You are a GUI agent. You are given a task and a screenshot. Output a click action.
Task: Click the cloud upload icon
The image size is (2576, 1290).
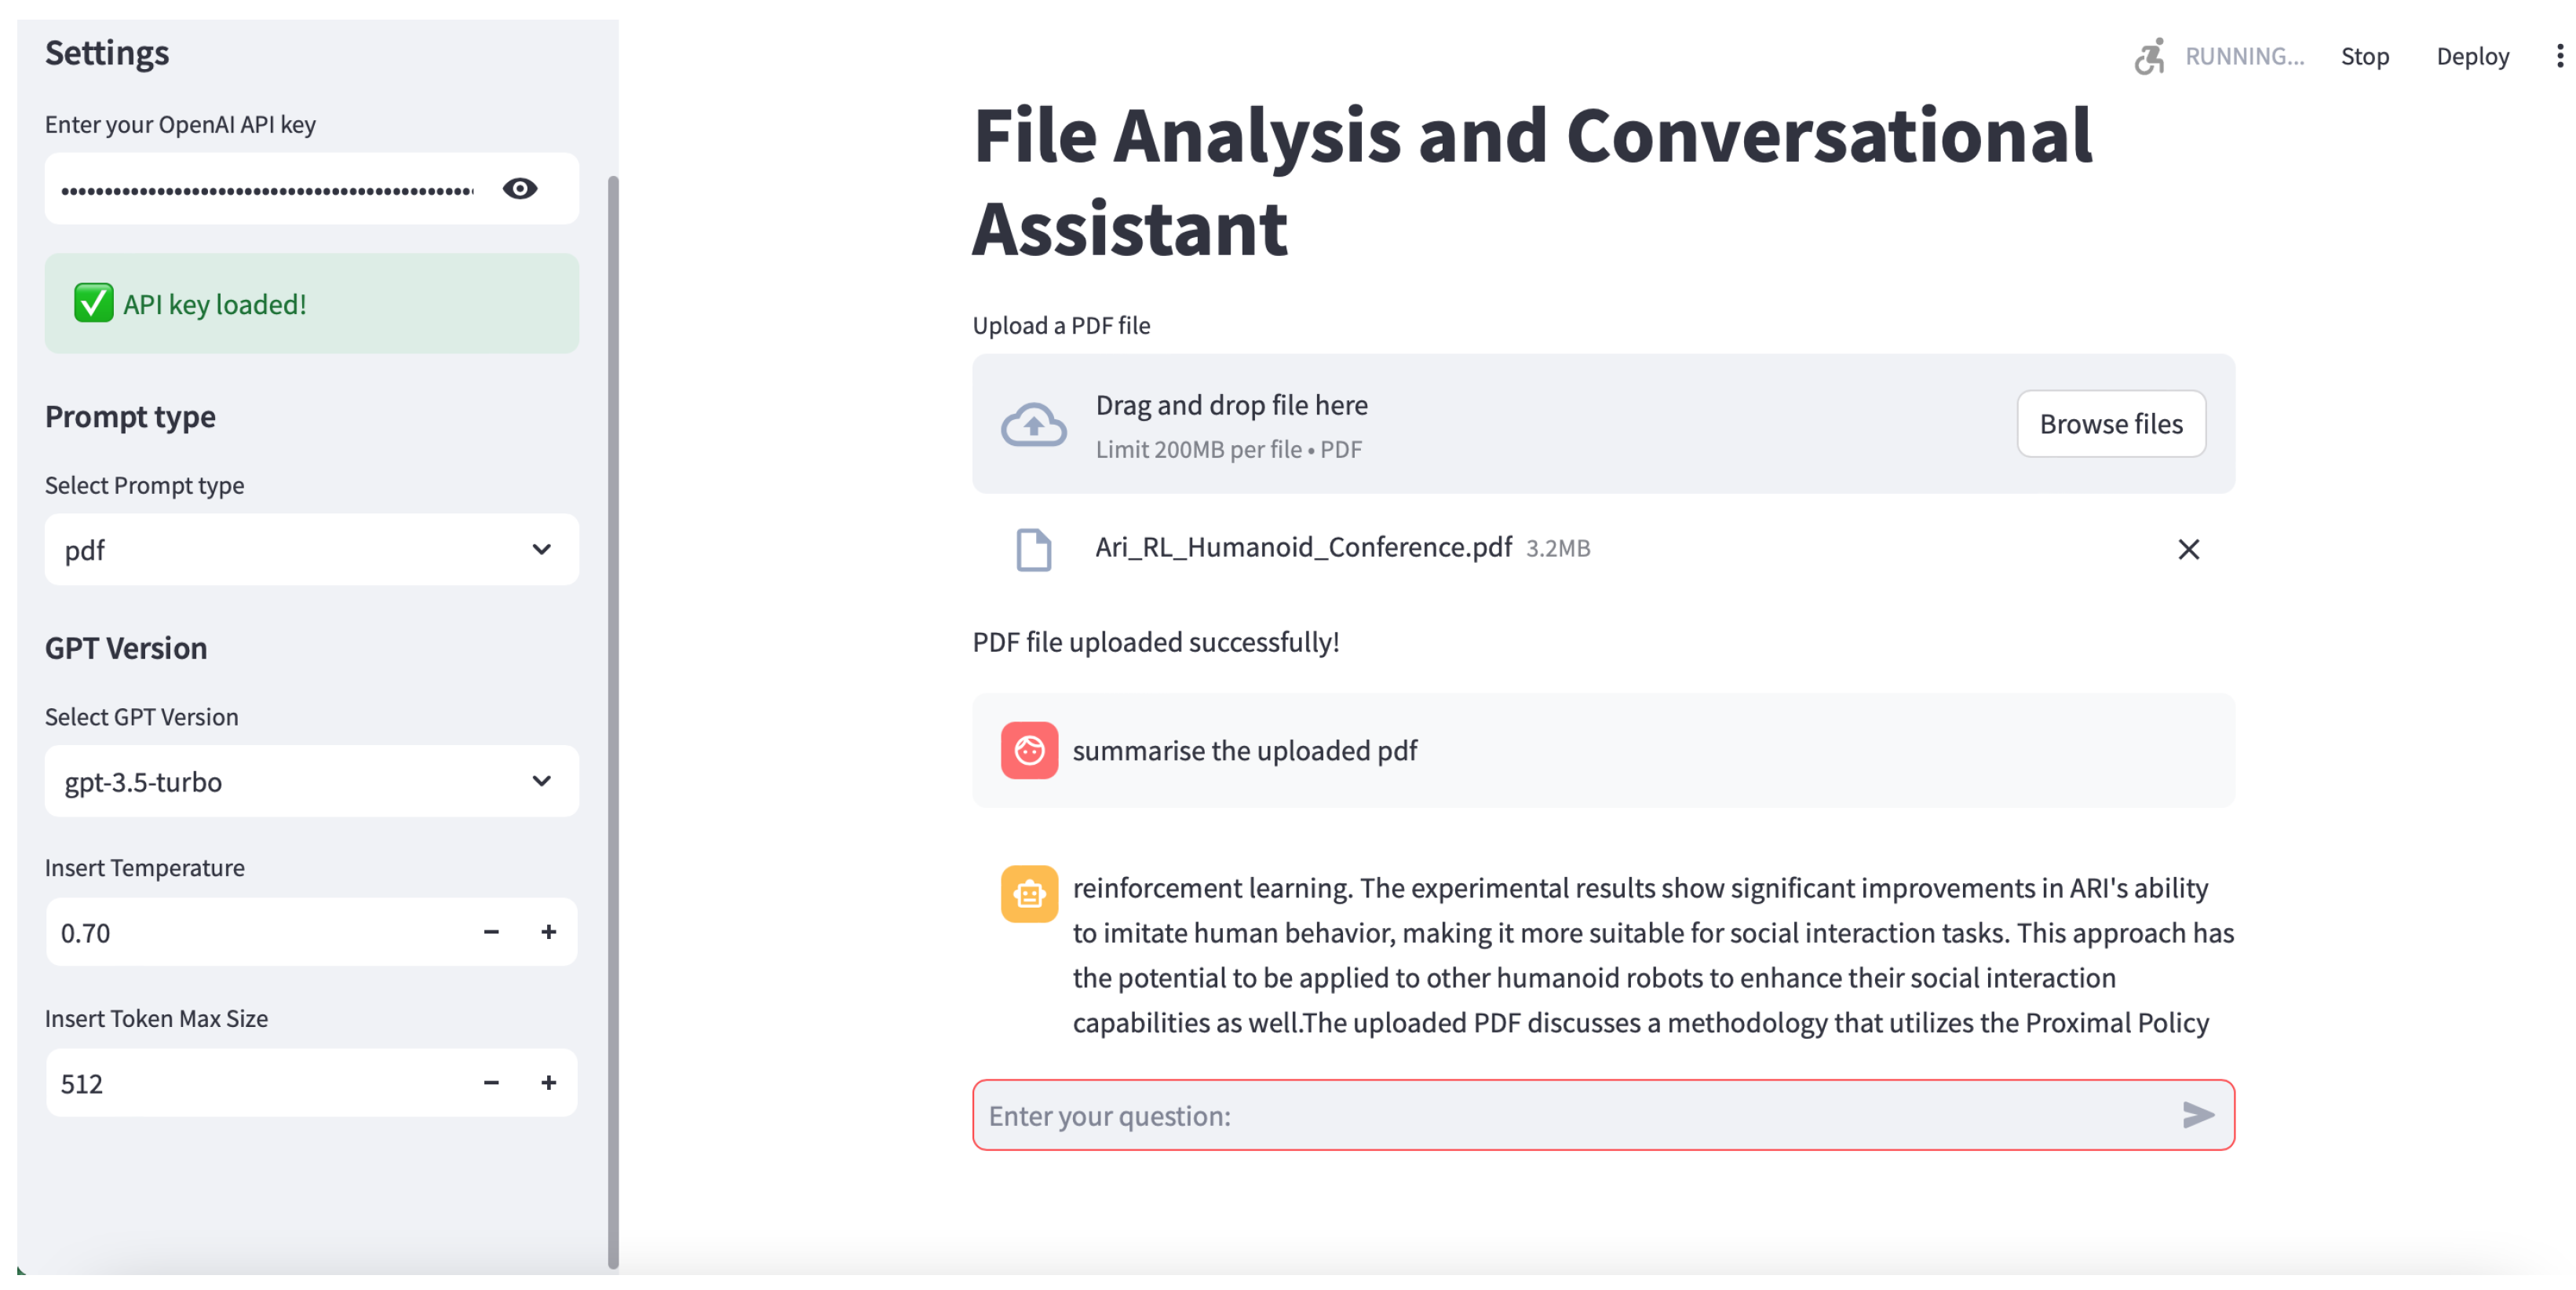(x=1033, y=425)
